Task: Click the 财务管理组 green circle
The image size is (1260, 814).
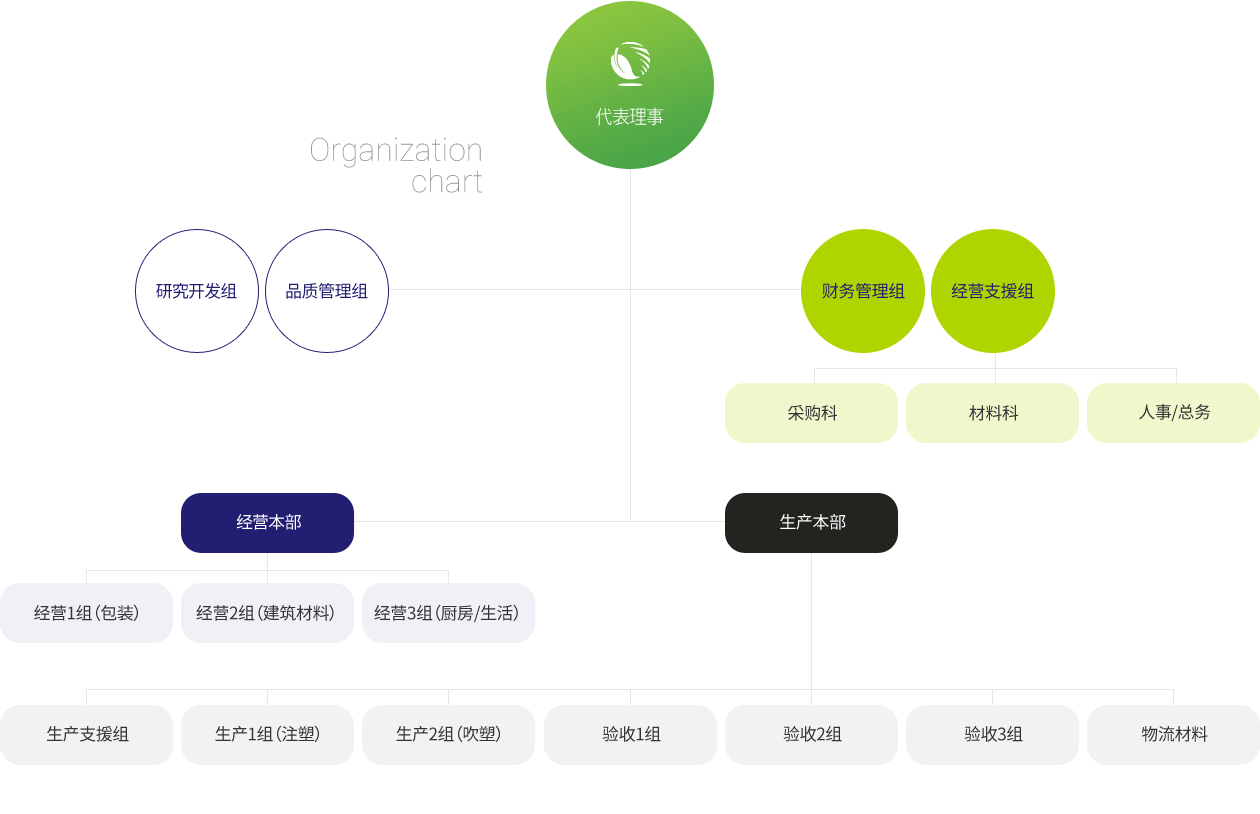Action: click(863, 291)
